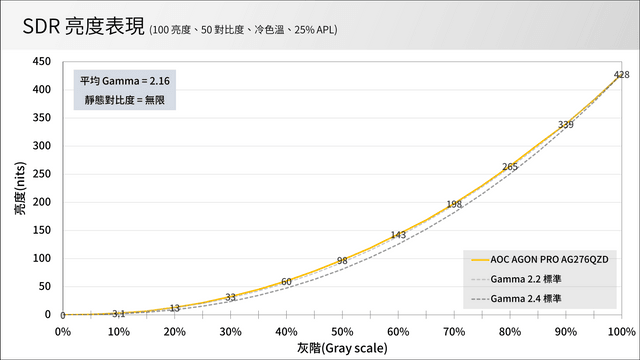Click the data label '339'
The image size is (640, 360).
(566, 124)
